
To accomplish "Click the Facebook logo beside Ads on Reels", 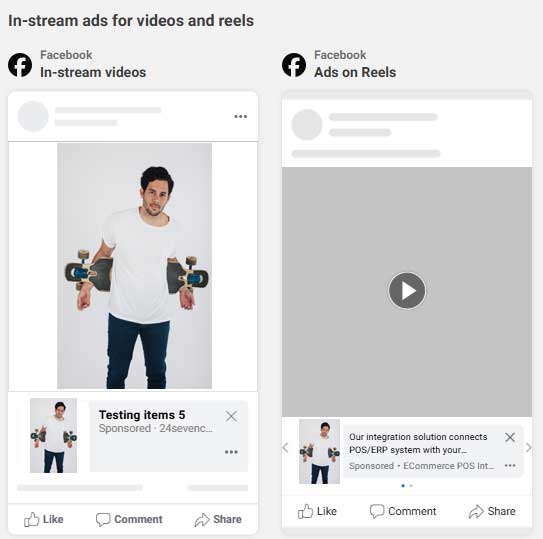I will coord(294,65).
